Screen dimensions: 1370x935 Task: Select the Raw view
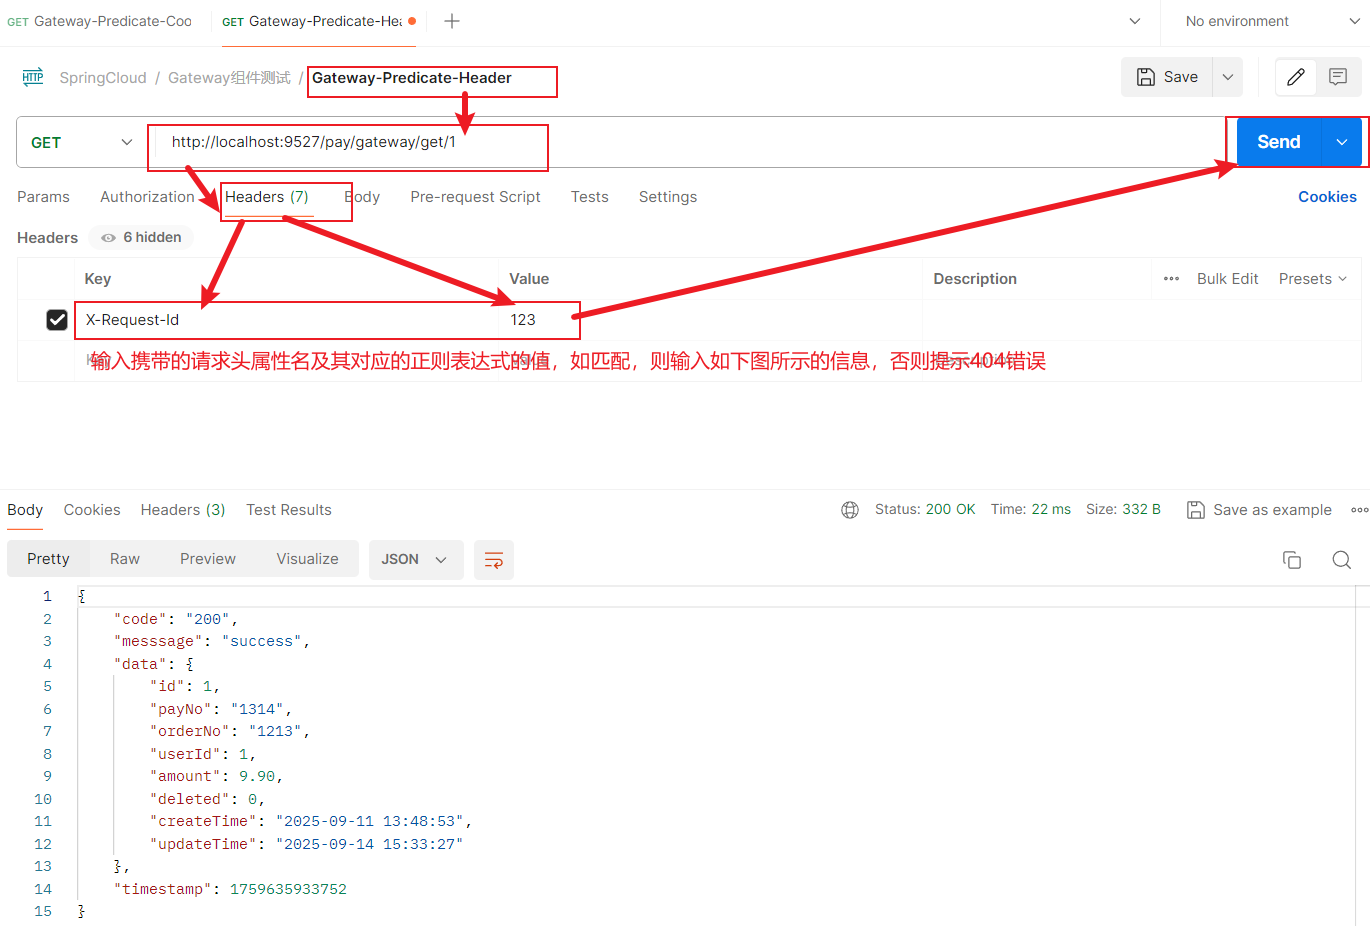(125, 559)
